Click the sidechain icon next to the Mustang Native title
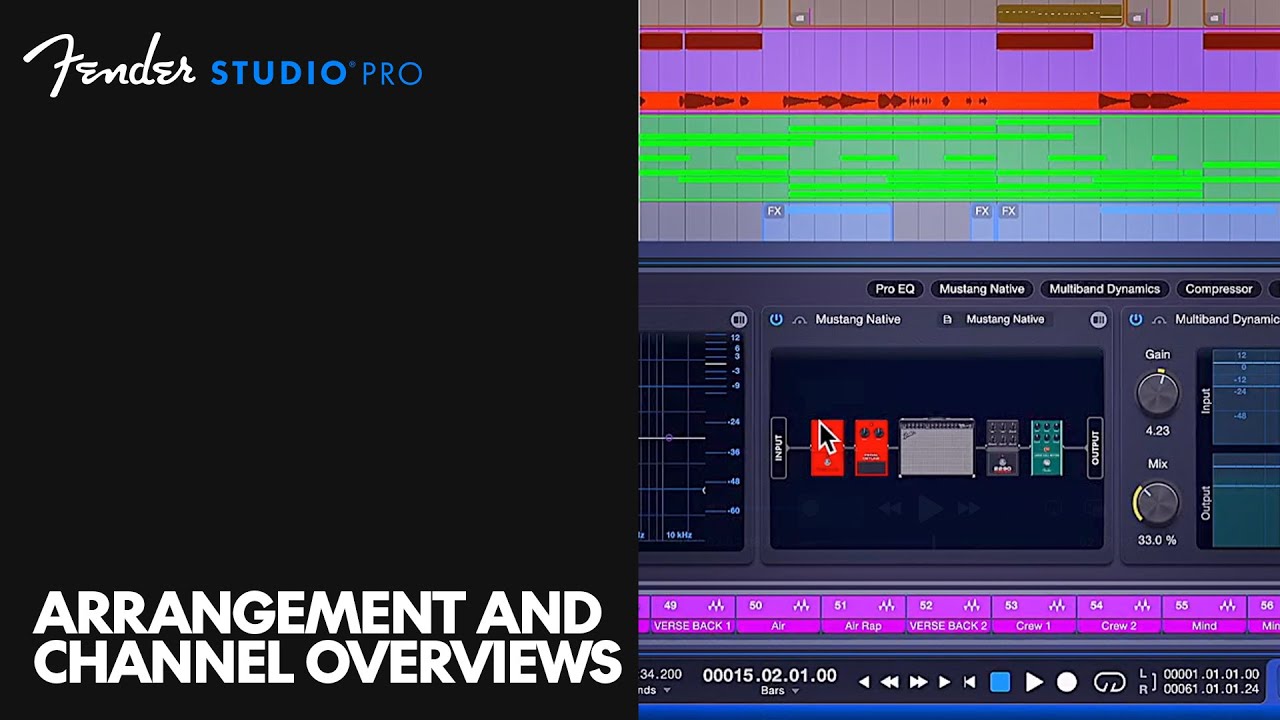This screenshot has width=1280, height=720. (x=799, y=320)
